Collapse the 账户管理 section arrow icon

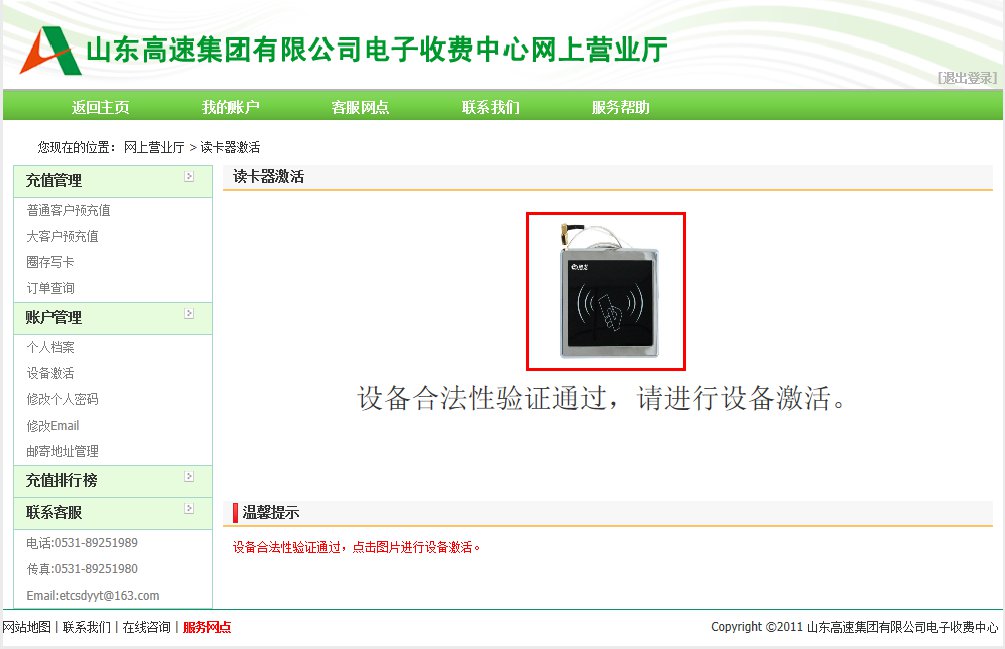click(189, 313)
